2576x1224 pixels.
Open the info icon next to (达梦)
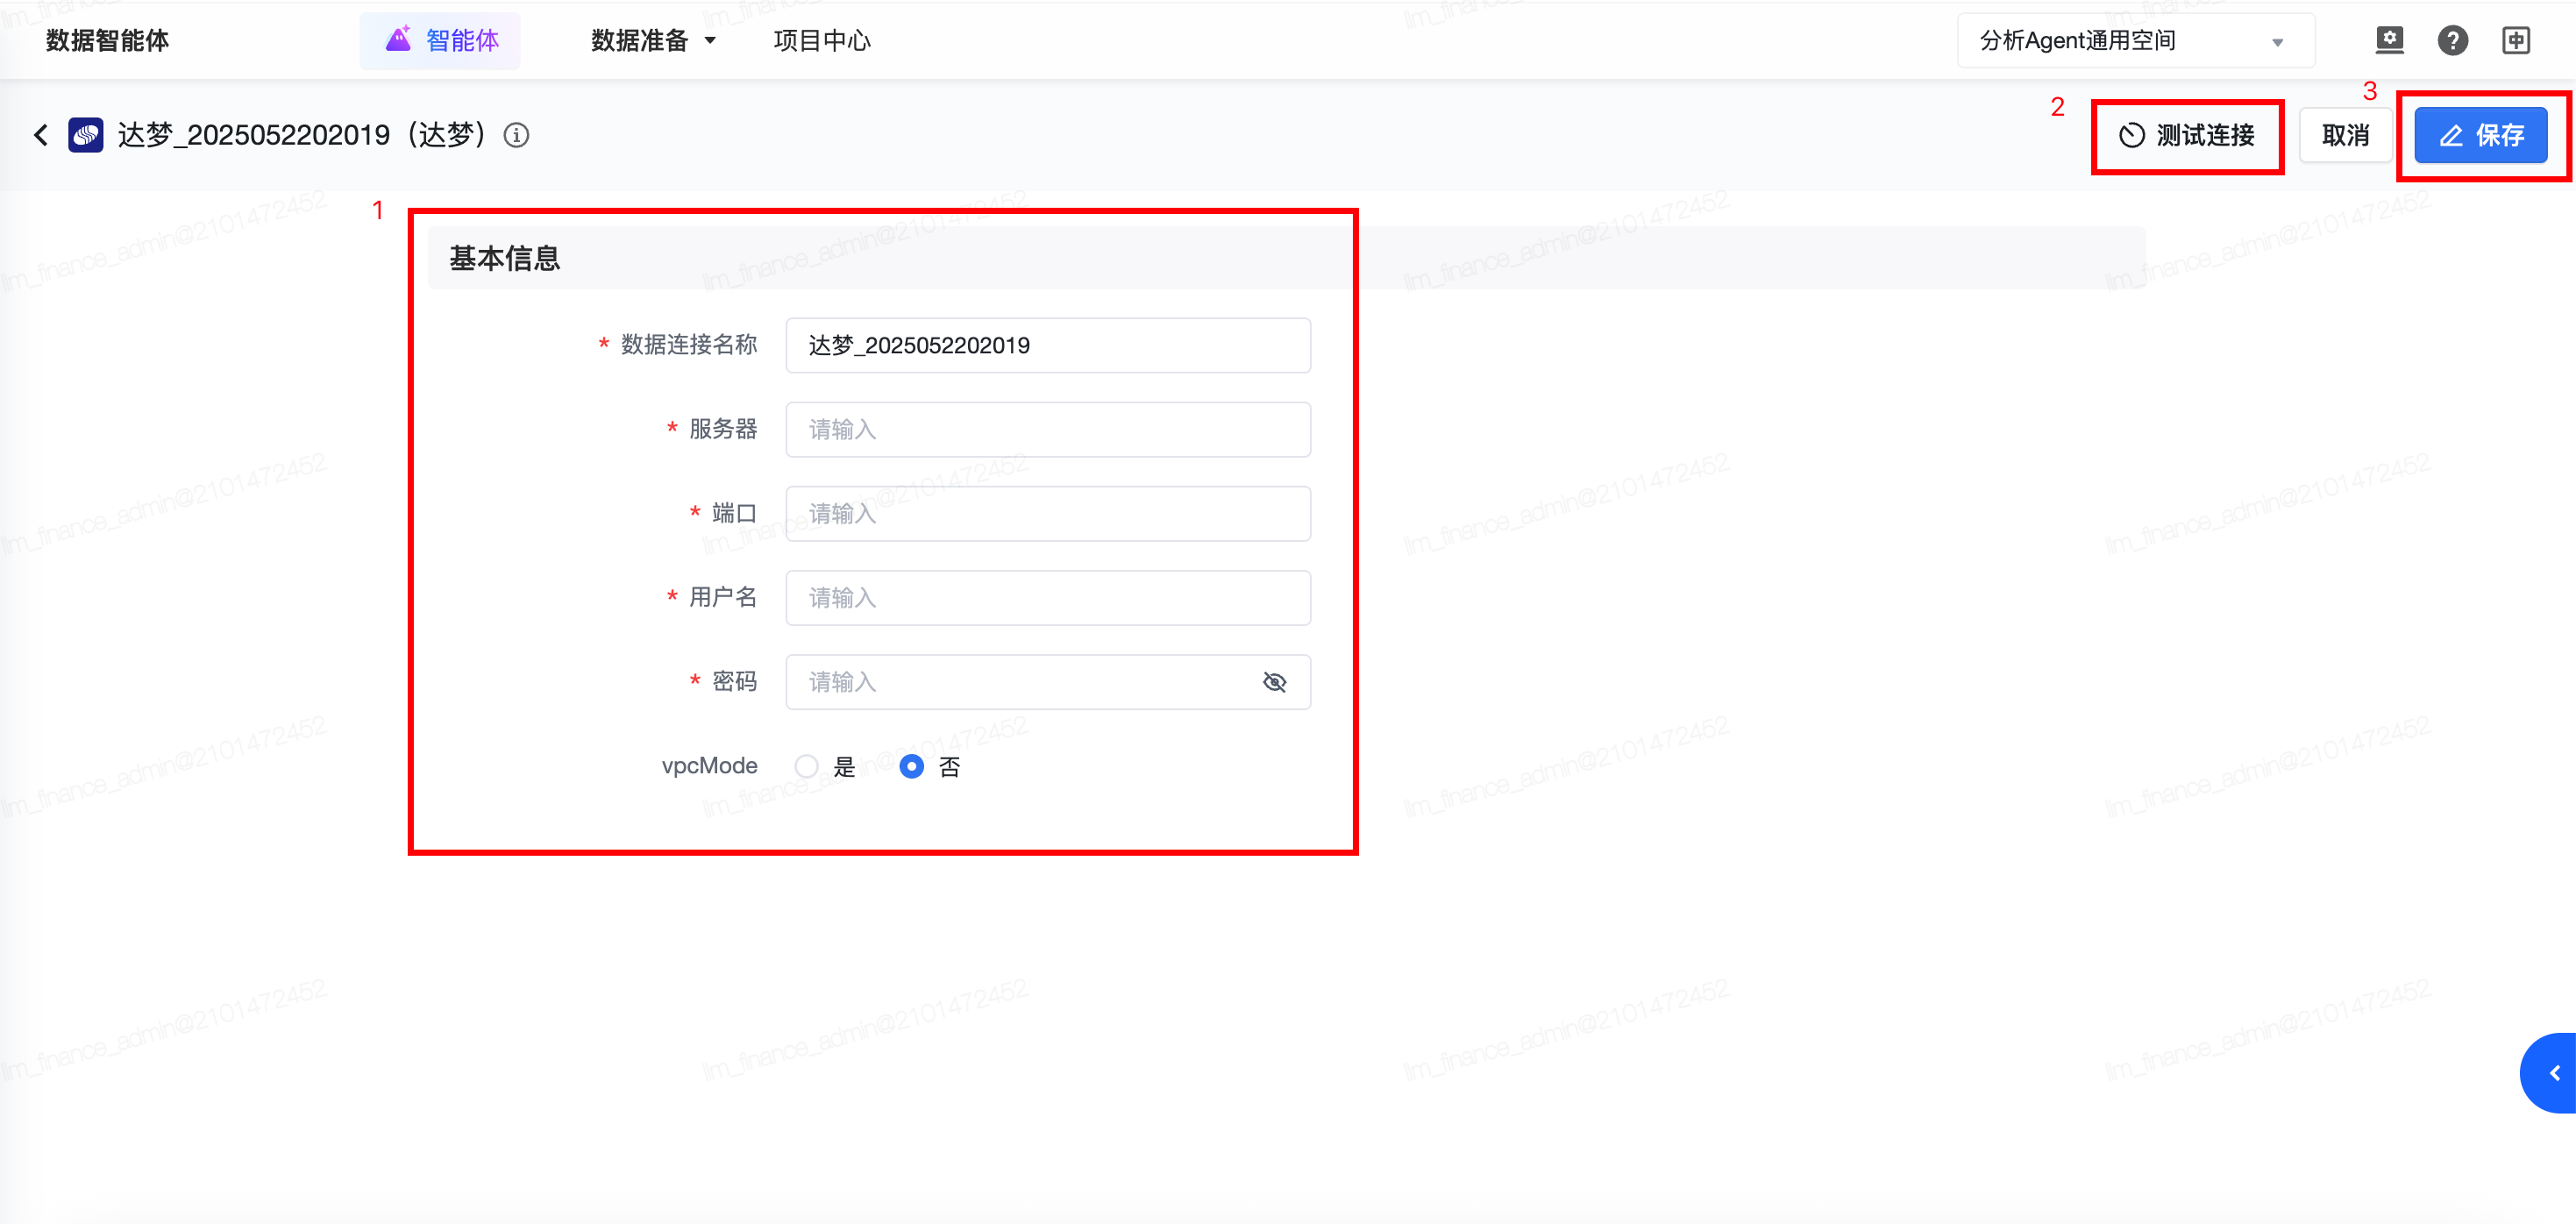click(516, 135)
